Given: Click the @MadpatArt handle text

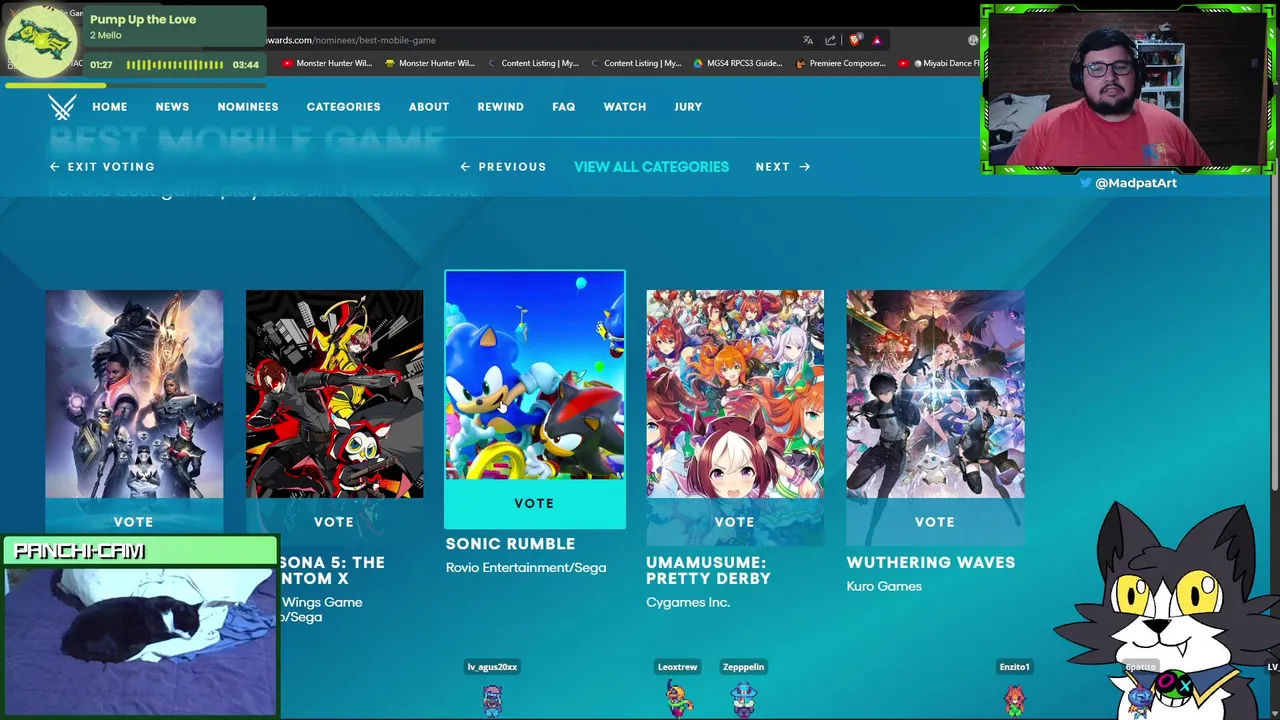Looking at the screenshot, I should [x=1136, y=183].
